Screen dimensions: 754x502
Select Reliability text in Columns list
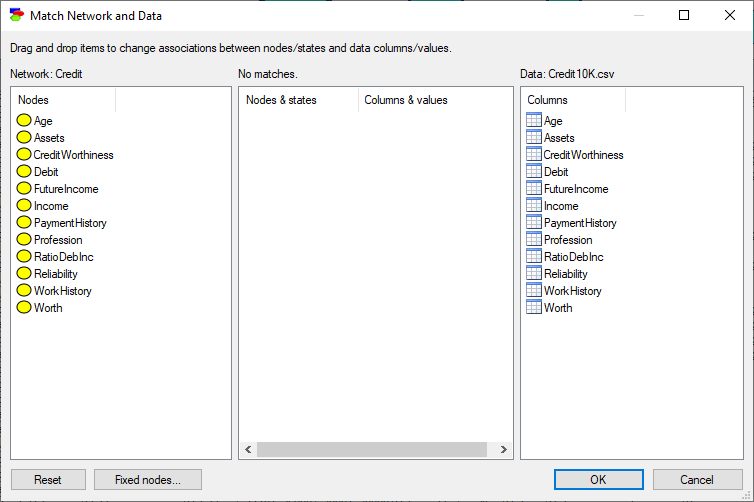(566, 274)
